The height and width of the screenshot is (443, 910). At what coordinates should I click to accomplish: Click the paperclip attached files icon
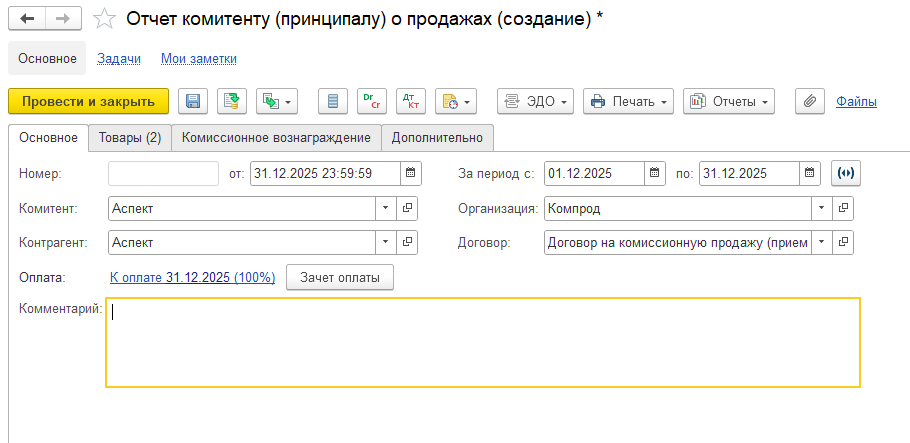tap(811, 101)
